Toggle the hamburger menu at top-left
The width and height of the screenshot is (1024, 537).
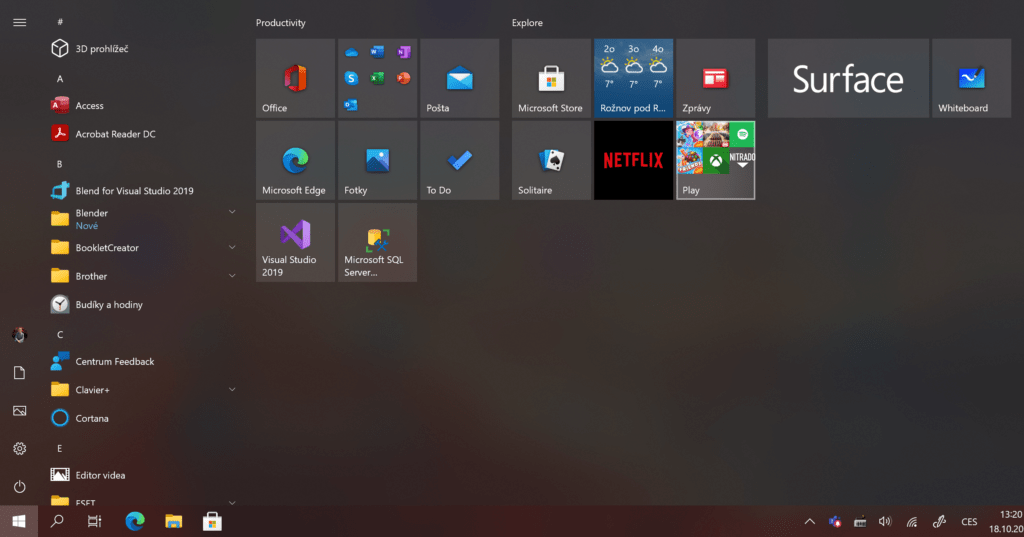click(19, 22)
